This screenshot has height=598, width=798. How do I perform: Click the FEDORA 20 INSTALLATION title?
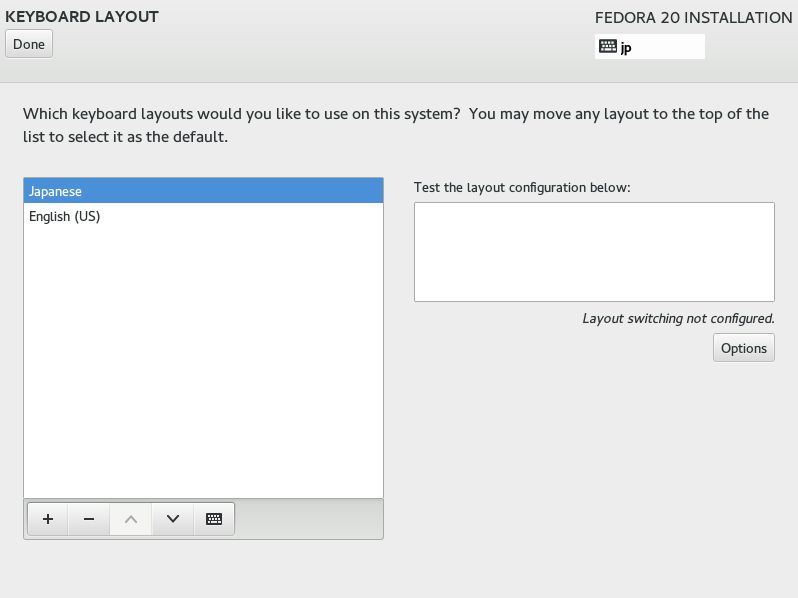[693, 18]
